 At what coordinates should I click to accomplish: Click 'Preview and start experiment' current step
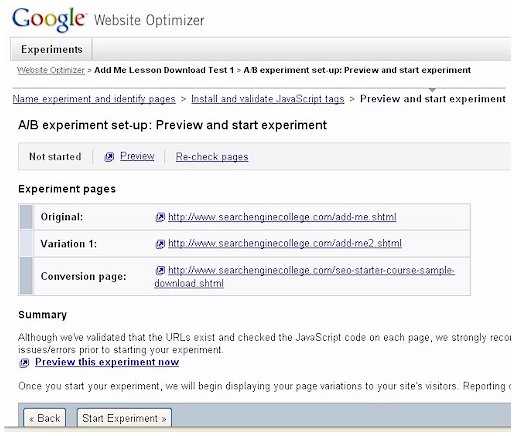tap(433, 99)
